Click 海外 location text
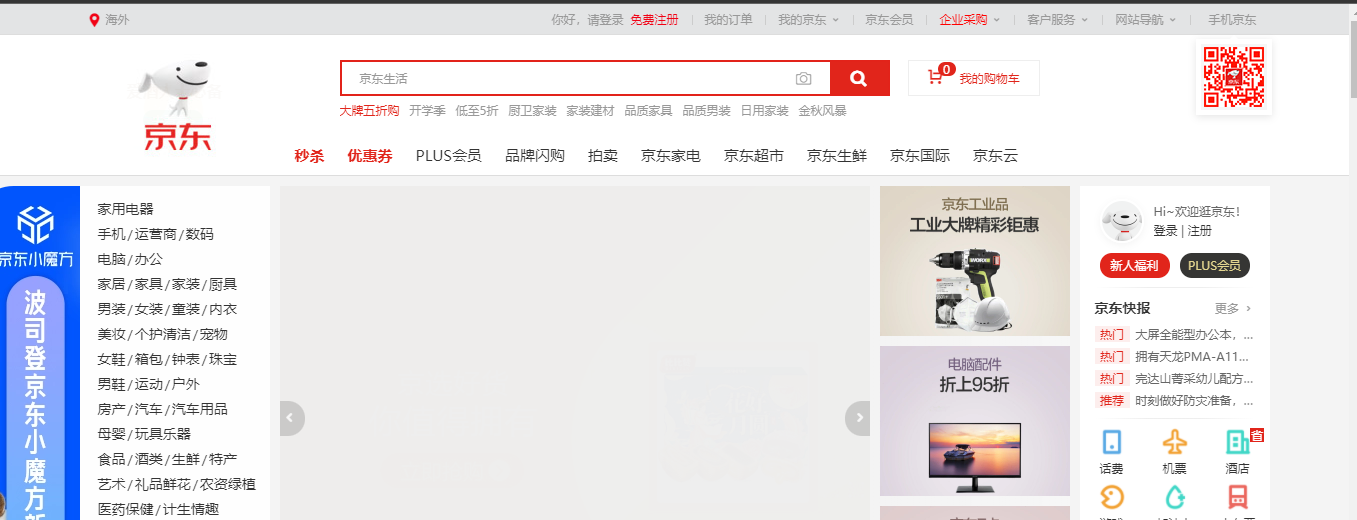Screen dimensions: 1357x520 tap(117, 20)
